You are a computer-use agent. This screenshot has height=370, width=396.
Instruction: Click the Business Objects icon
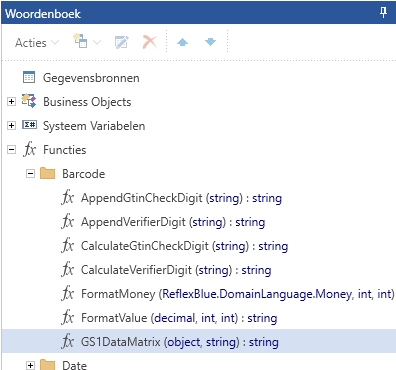pos(29,101)
